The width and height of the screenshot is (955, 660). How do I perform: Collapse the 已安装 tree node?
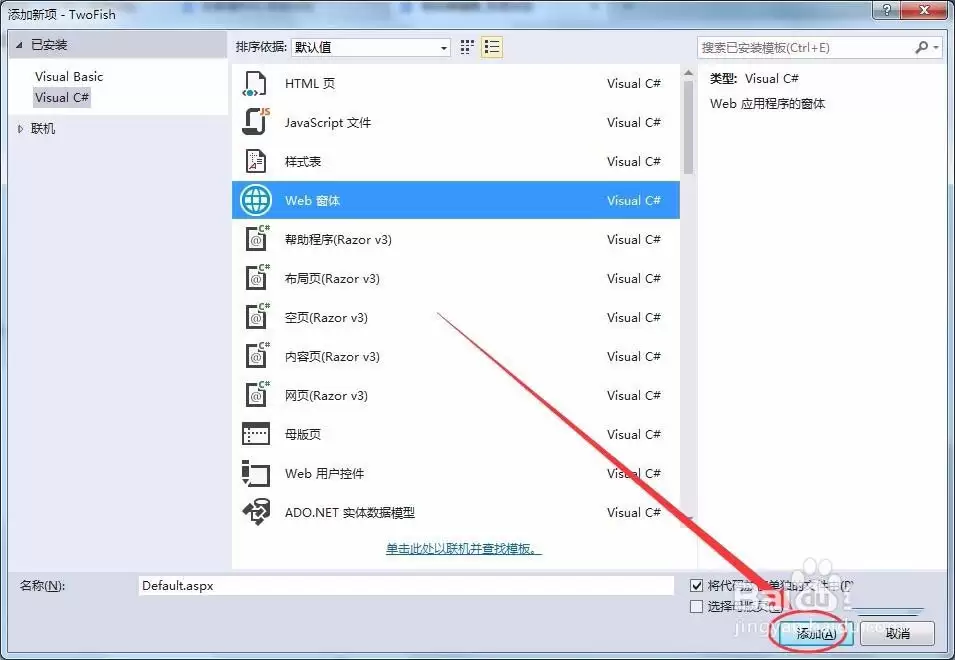point(17,44)
